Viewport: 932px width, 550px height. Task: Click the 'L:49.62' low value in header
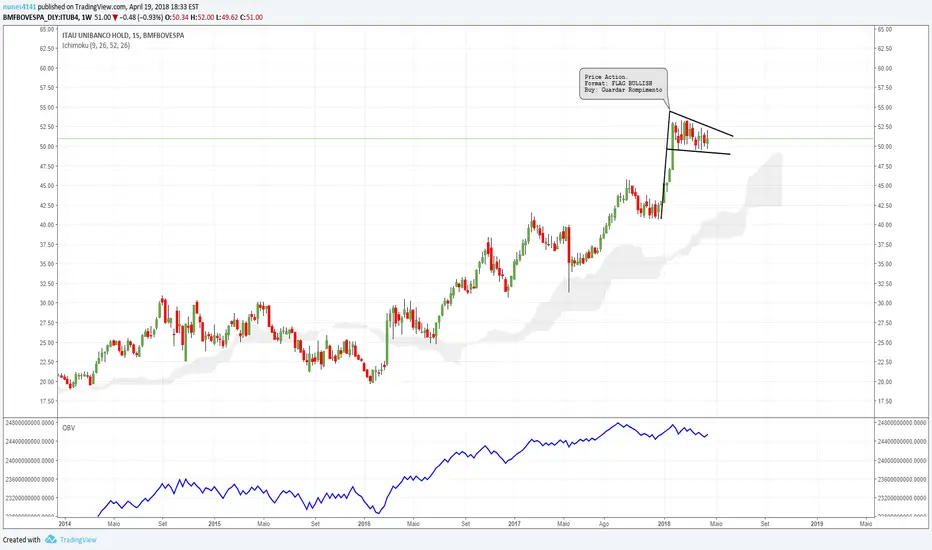coord(227,17)
